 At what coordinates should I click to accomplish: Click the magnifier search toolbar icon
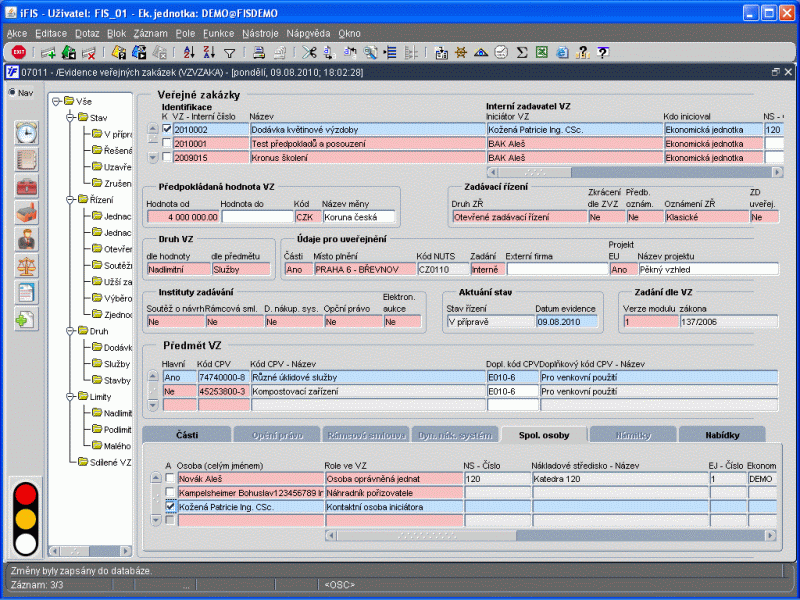(370, 52)
